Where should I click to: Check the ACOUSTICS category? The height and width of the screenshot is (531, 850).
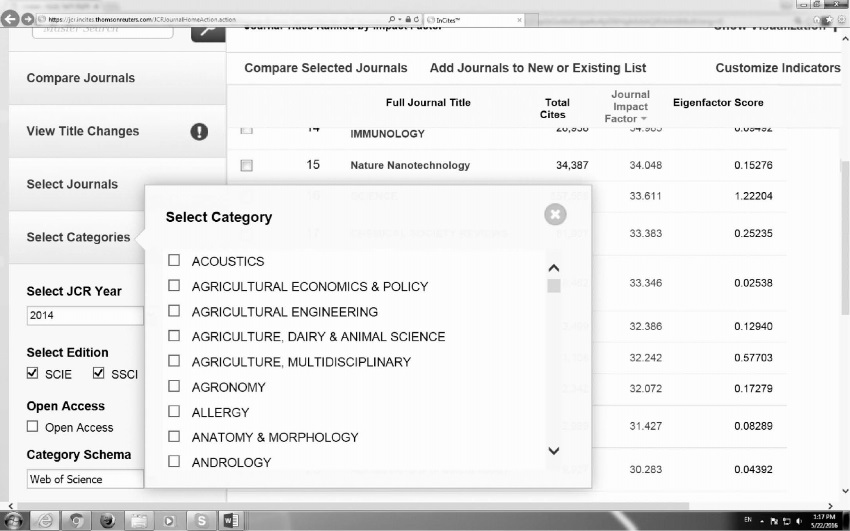pos(174,260)
